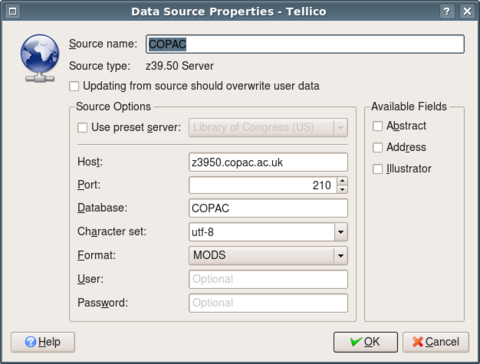Open the Character set dropdown arrow

coord(341,232)
